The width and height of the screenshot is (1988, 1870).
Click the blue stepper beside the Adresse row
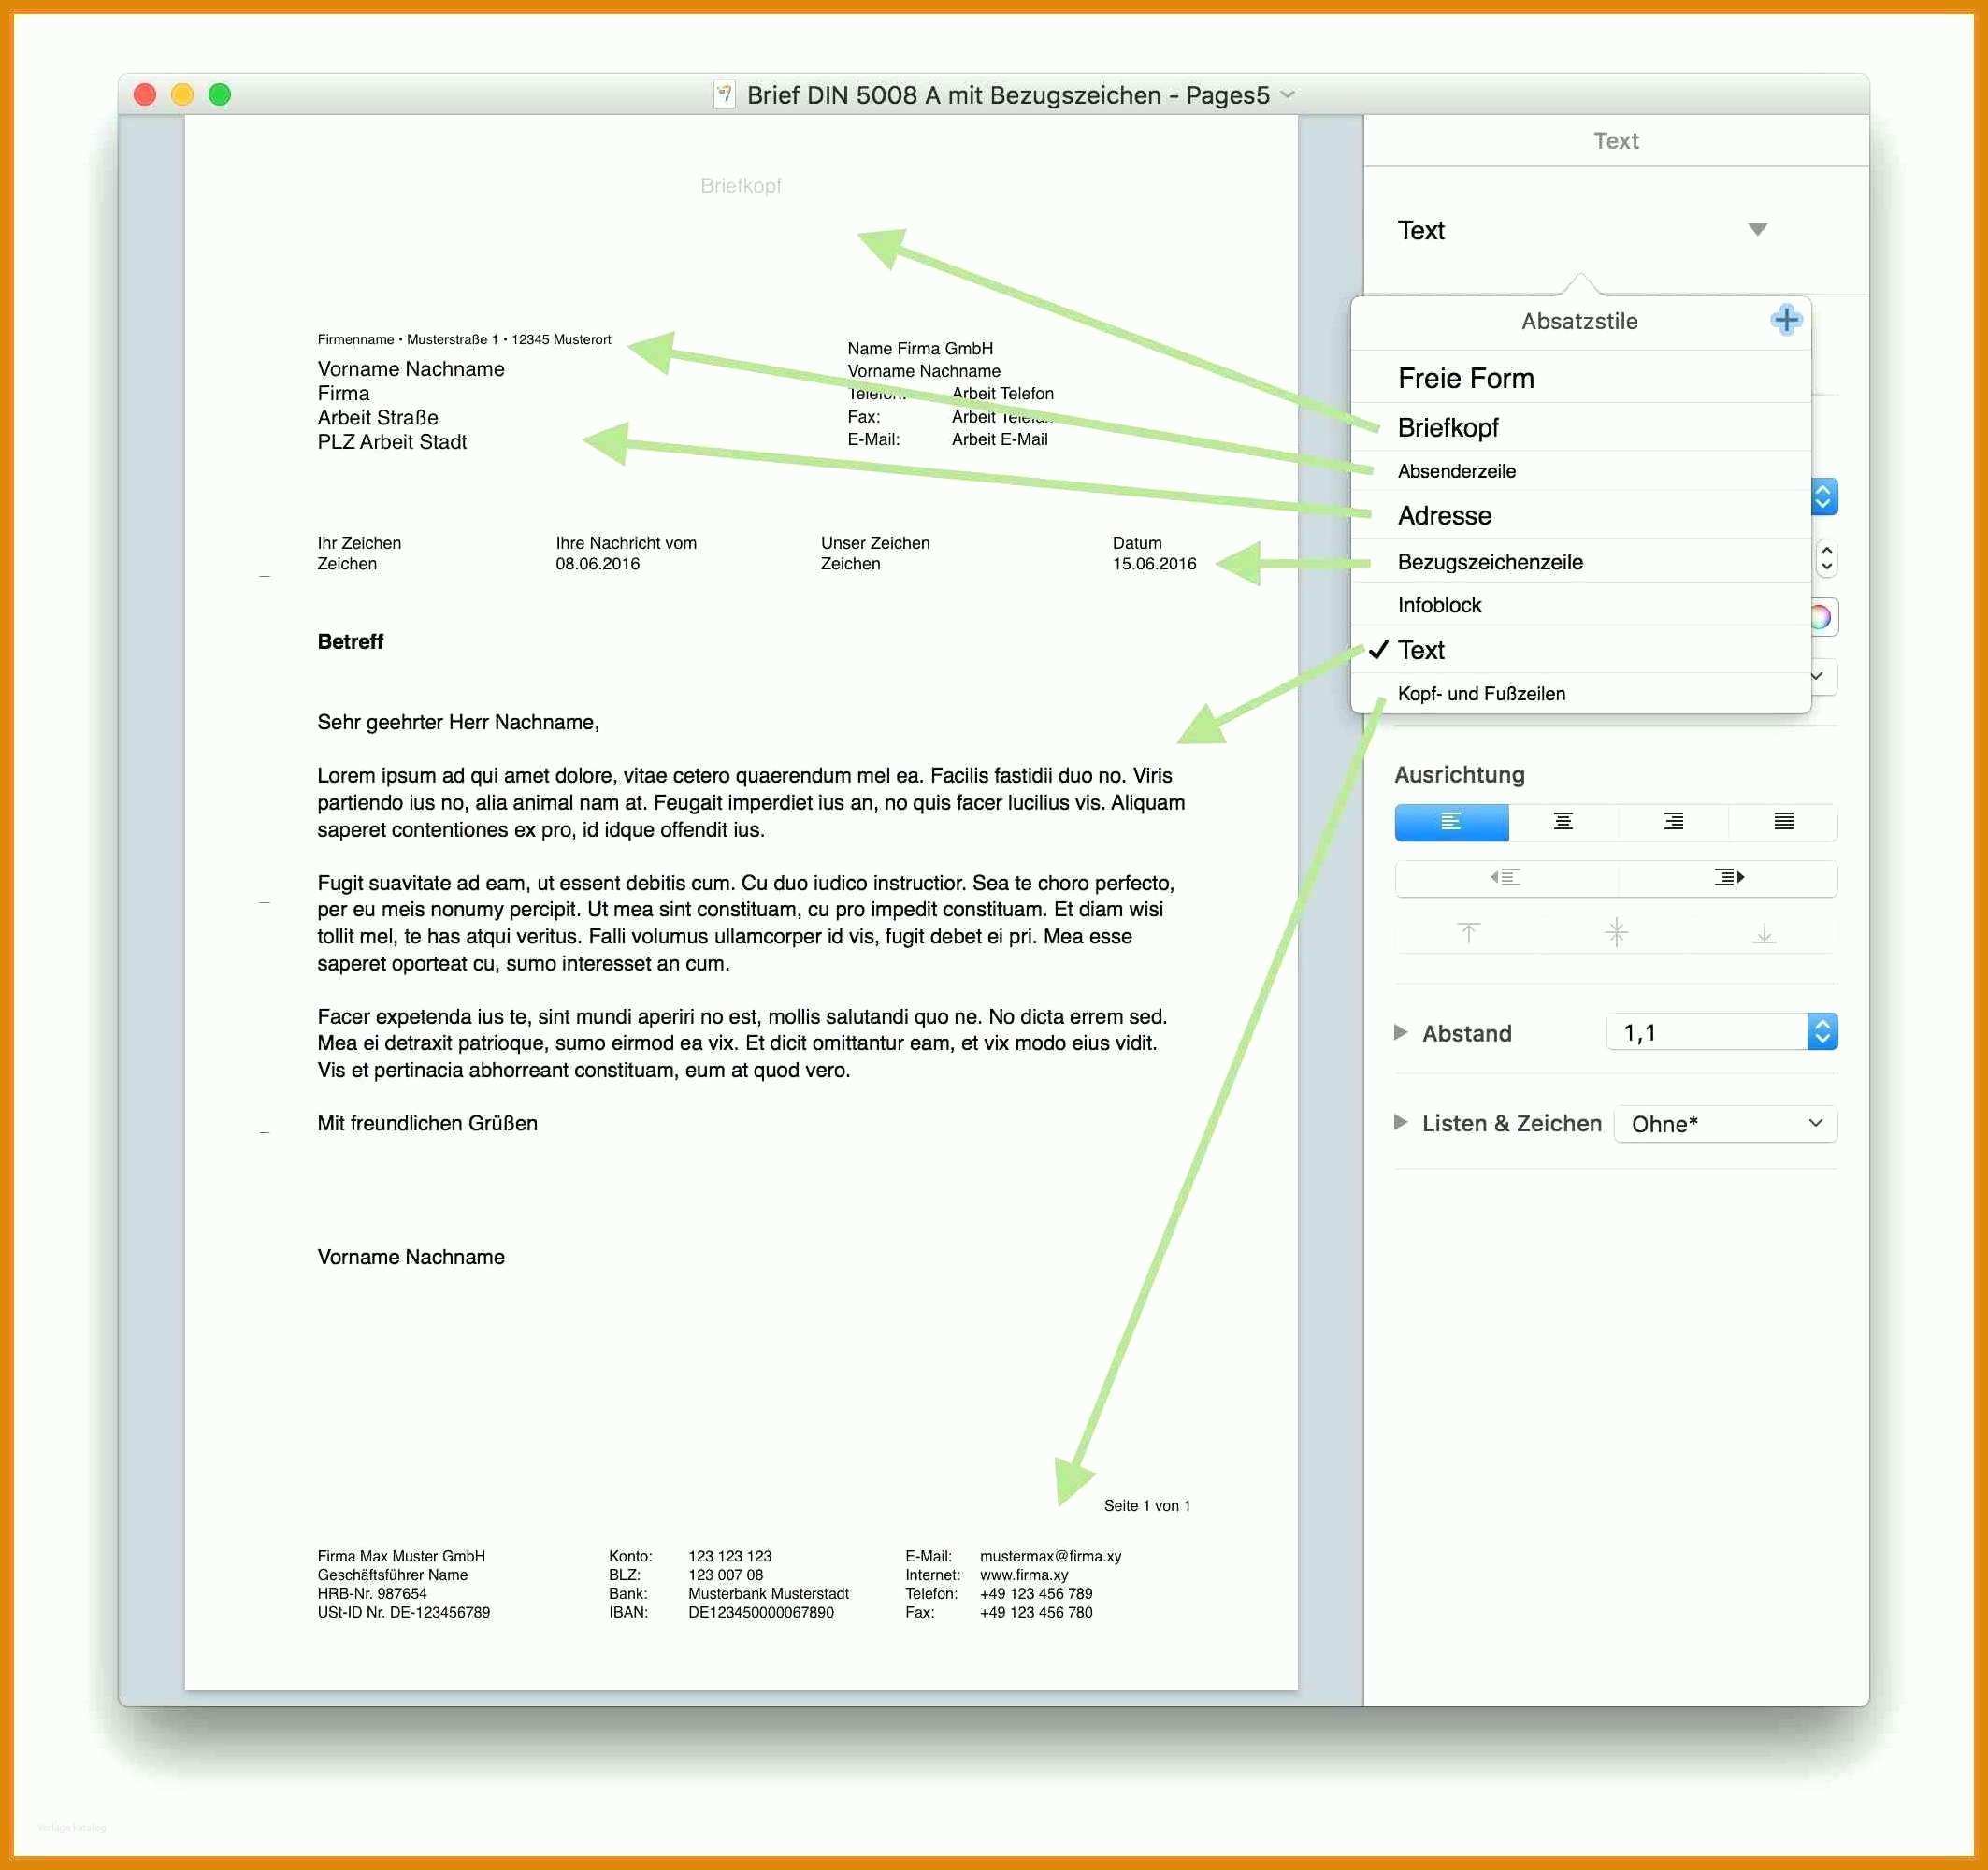1823,497
